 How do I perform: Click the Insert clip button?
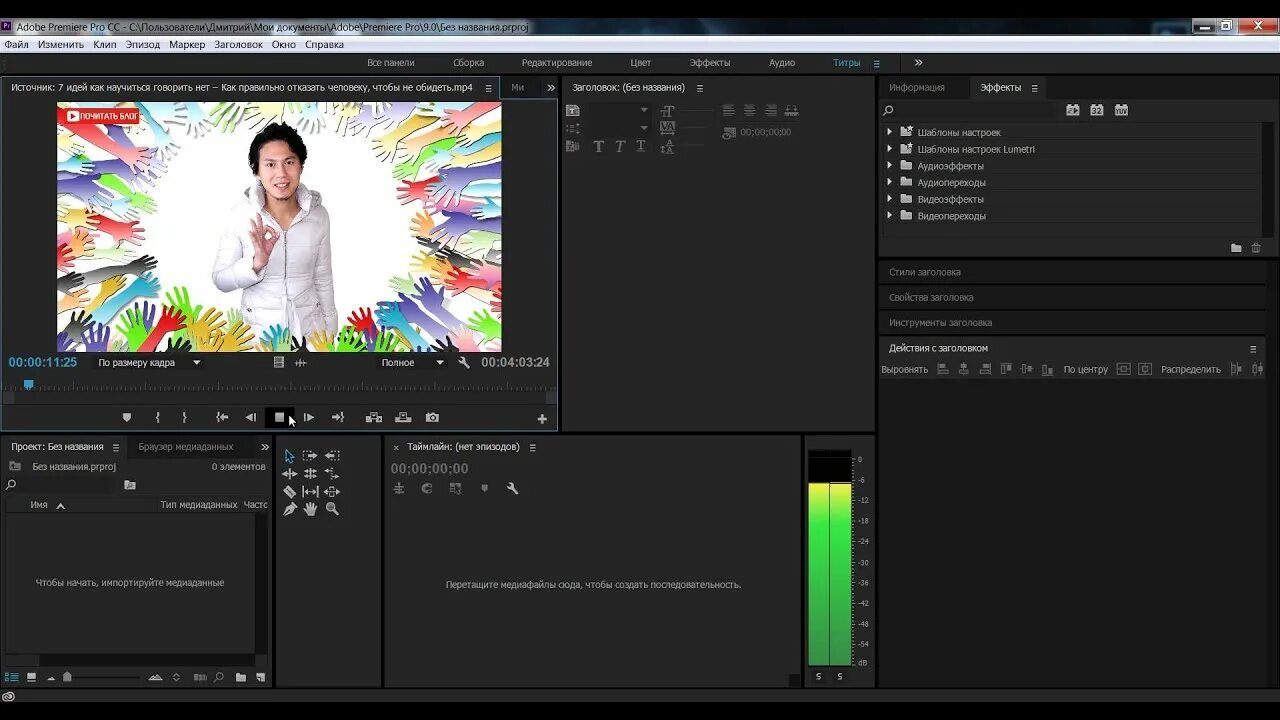(x=374, y=418)
